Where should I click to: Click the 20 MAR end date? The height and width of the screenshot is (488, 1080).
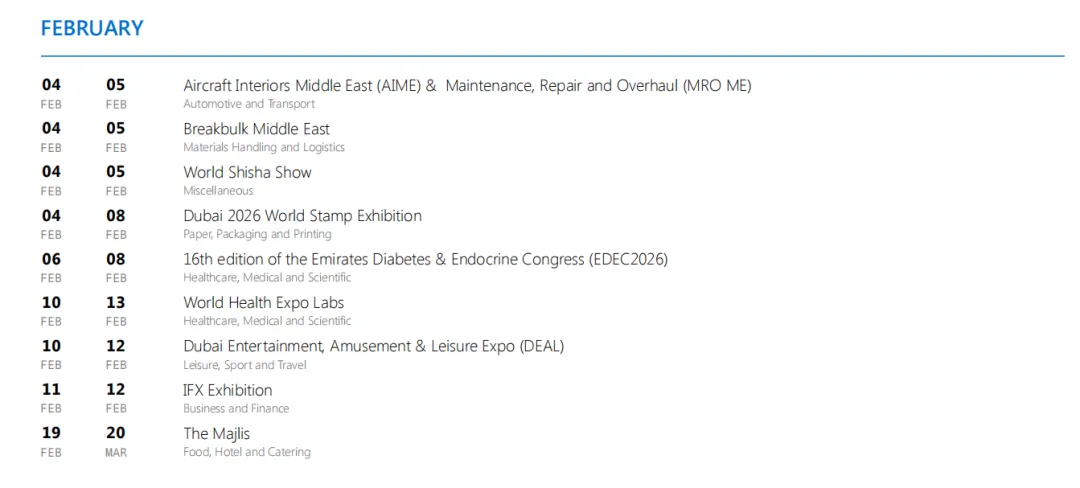[116, 440]
